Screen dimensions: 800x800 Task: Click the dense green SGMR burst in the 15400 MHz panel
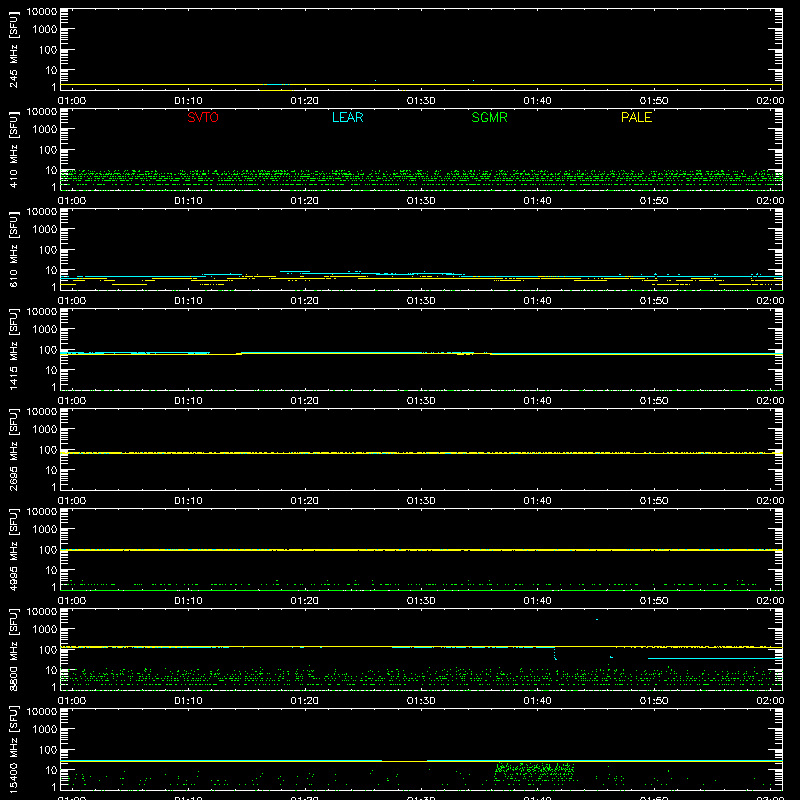(534, 772)
